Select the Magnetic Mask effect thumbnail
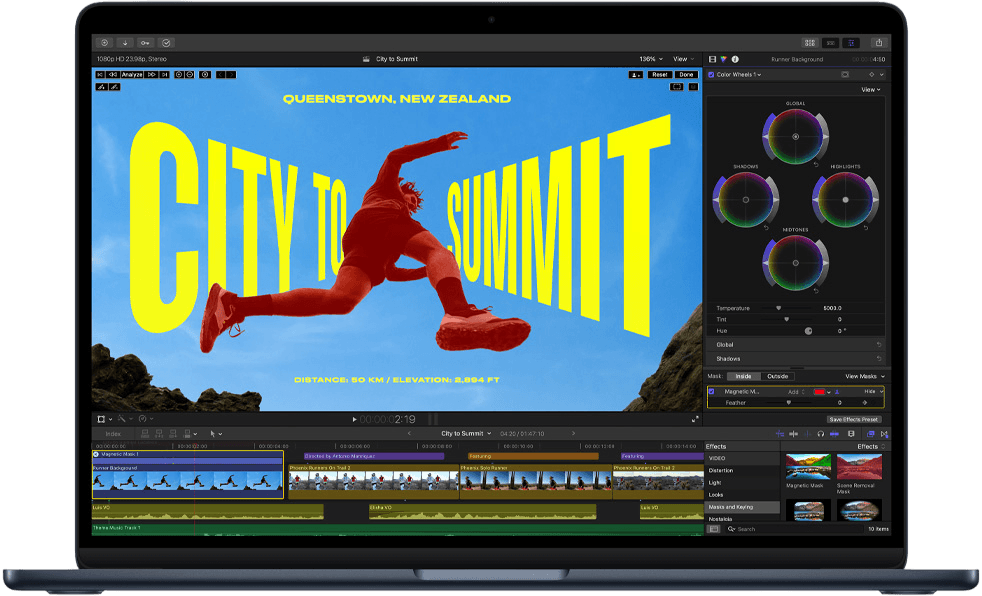Screen dimensions: 982x596 tap(809, 467)
